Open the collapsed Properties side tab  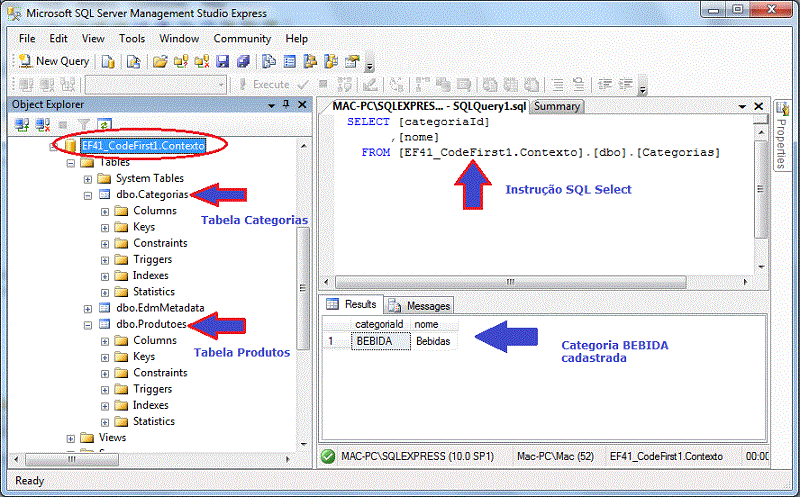(782, 136)
